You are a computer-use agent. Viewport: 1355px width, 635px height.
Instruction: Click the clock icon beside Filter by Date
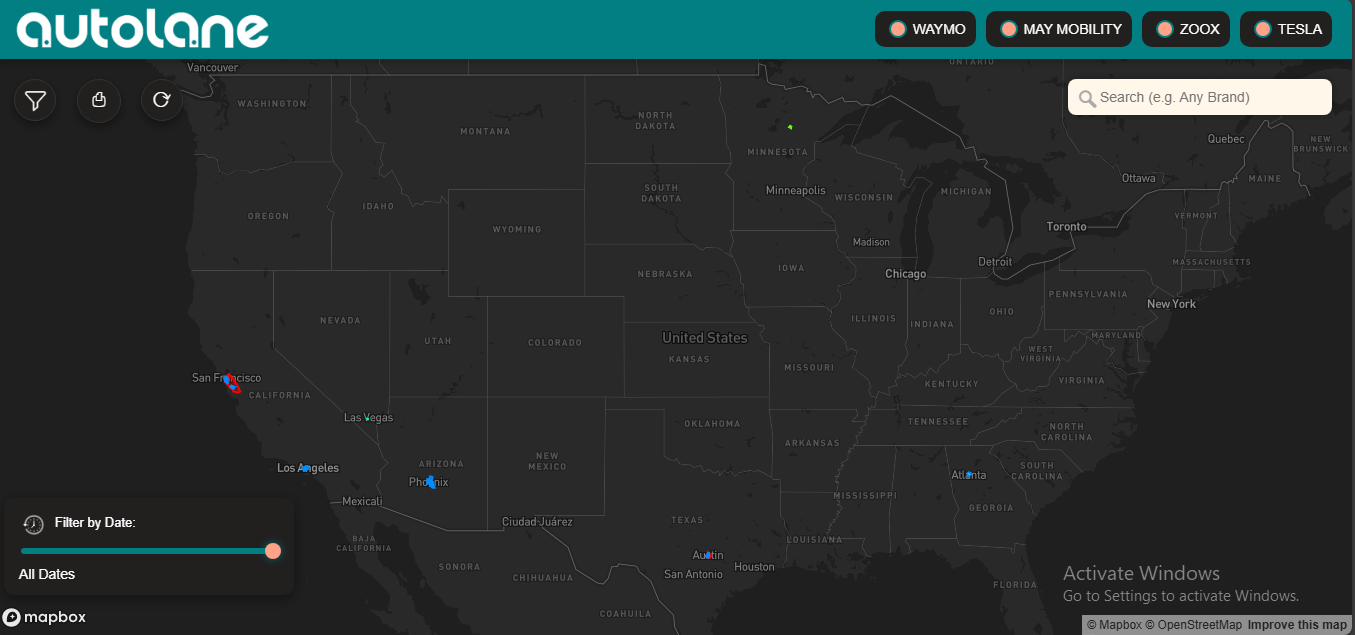[34, 524]
